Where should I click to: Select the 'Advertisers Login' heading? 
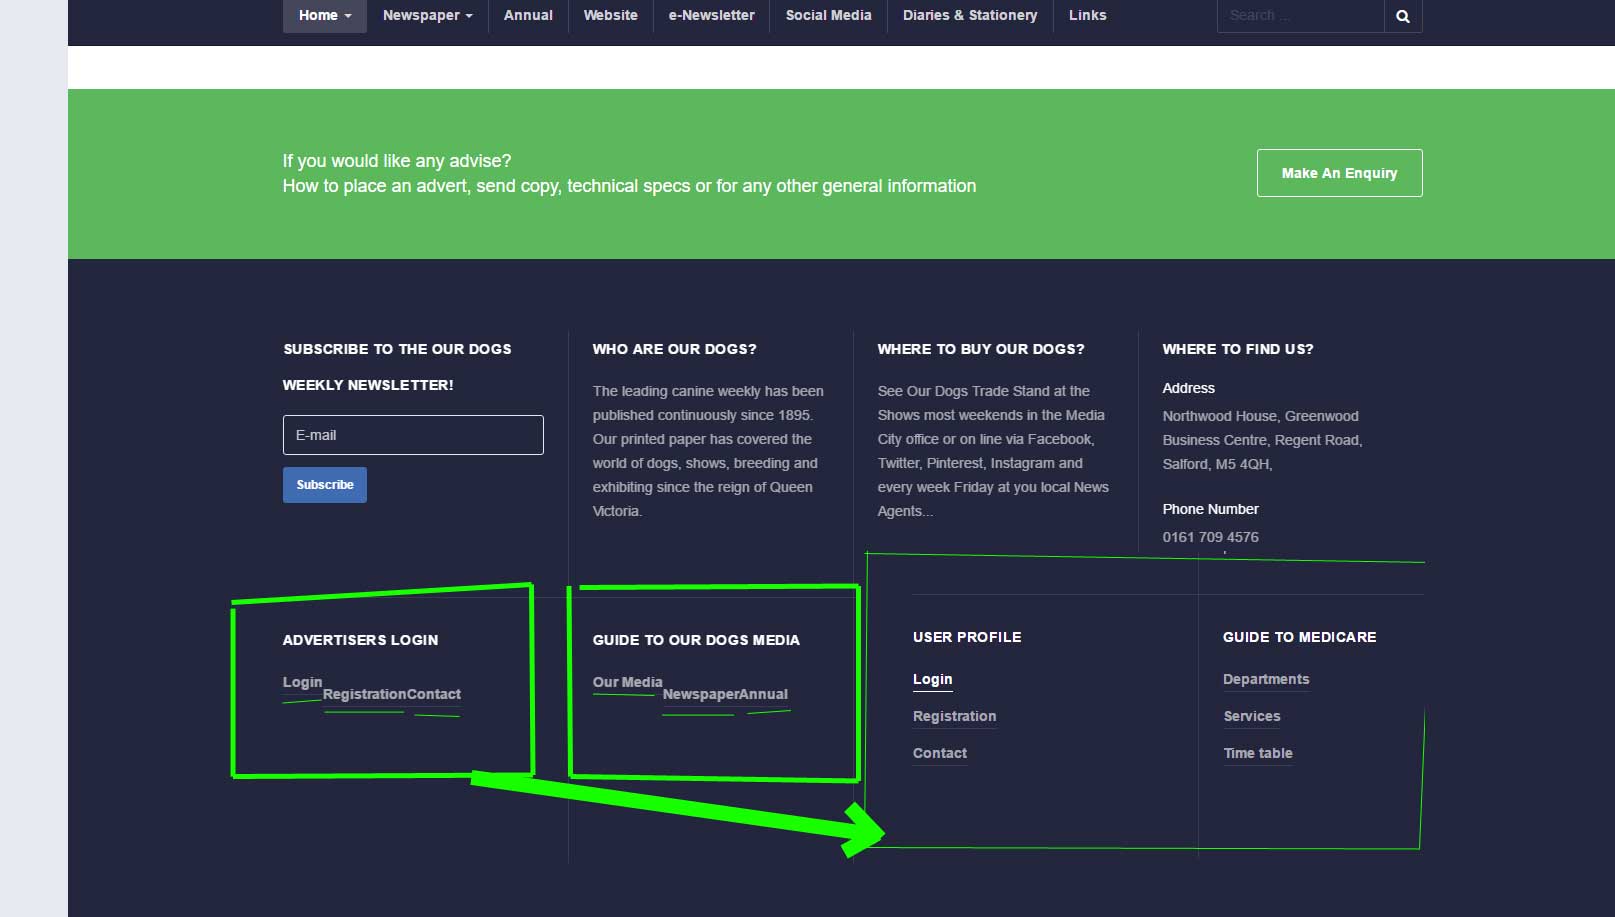(360, 640)
